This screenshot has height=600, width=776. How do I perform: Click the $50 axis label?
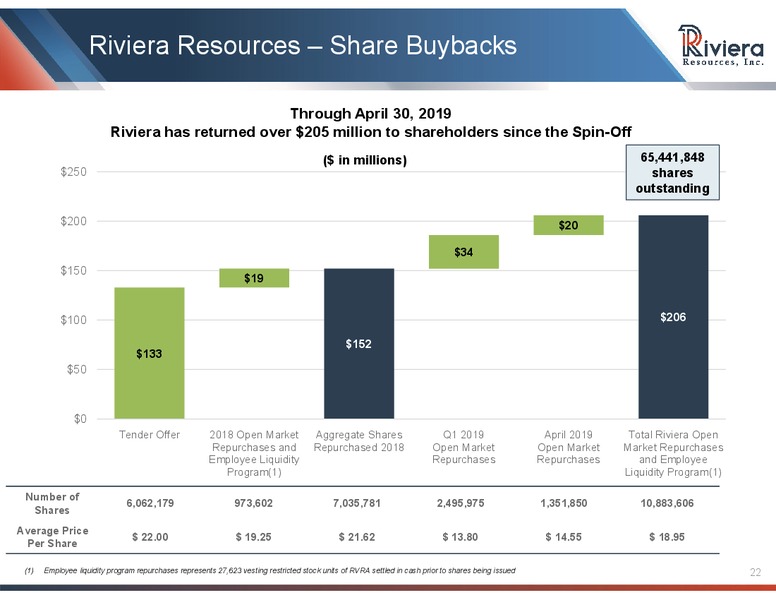77,369
